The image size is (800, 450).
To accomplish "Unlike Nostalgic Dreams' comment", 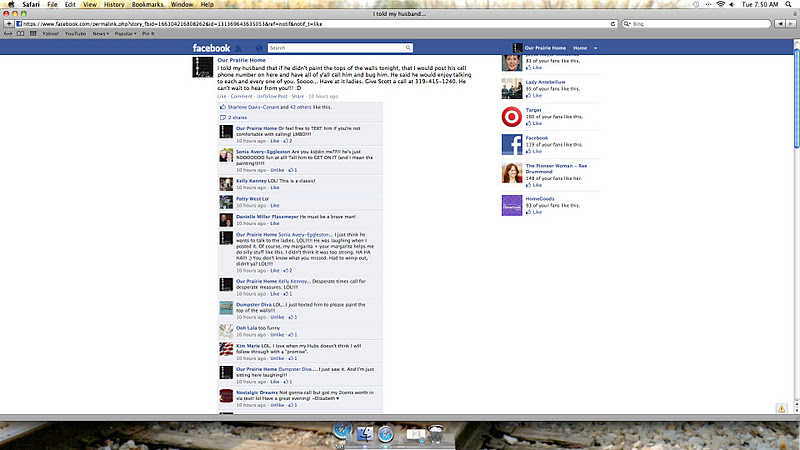I will coord(277,405).
